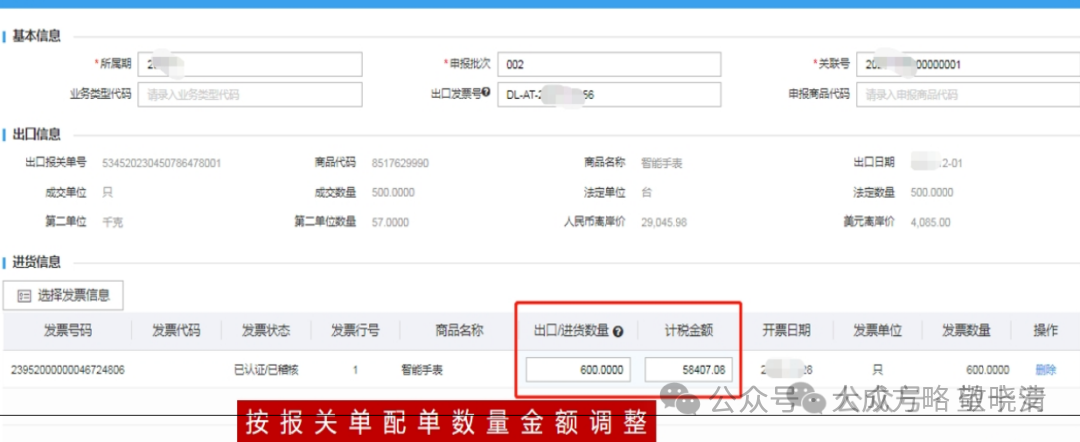Click the 操作 column header
This screenshot has width=1080, height=442.
1046,330
